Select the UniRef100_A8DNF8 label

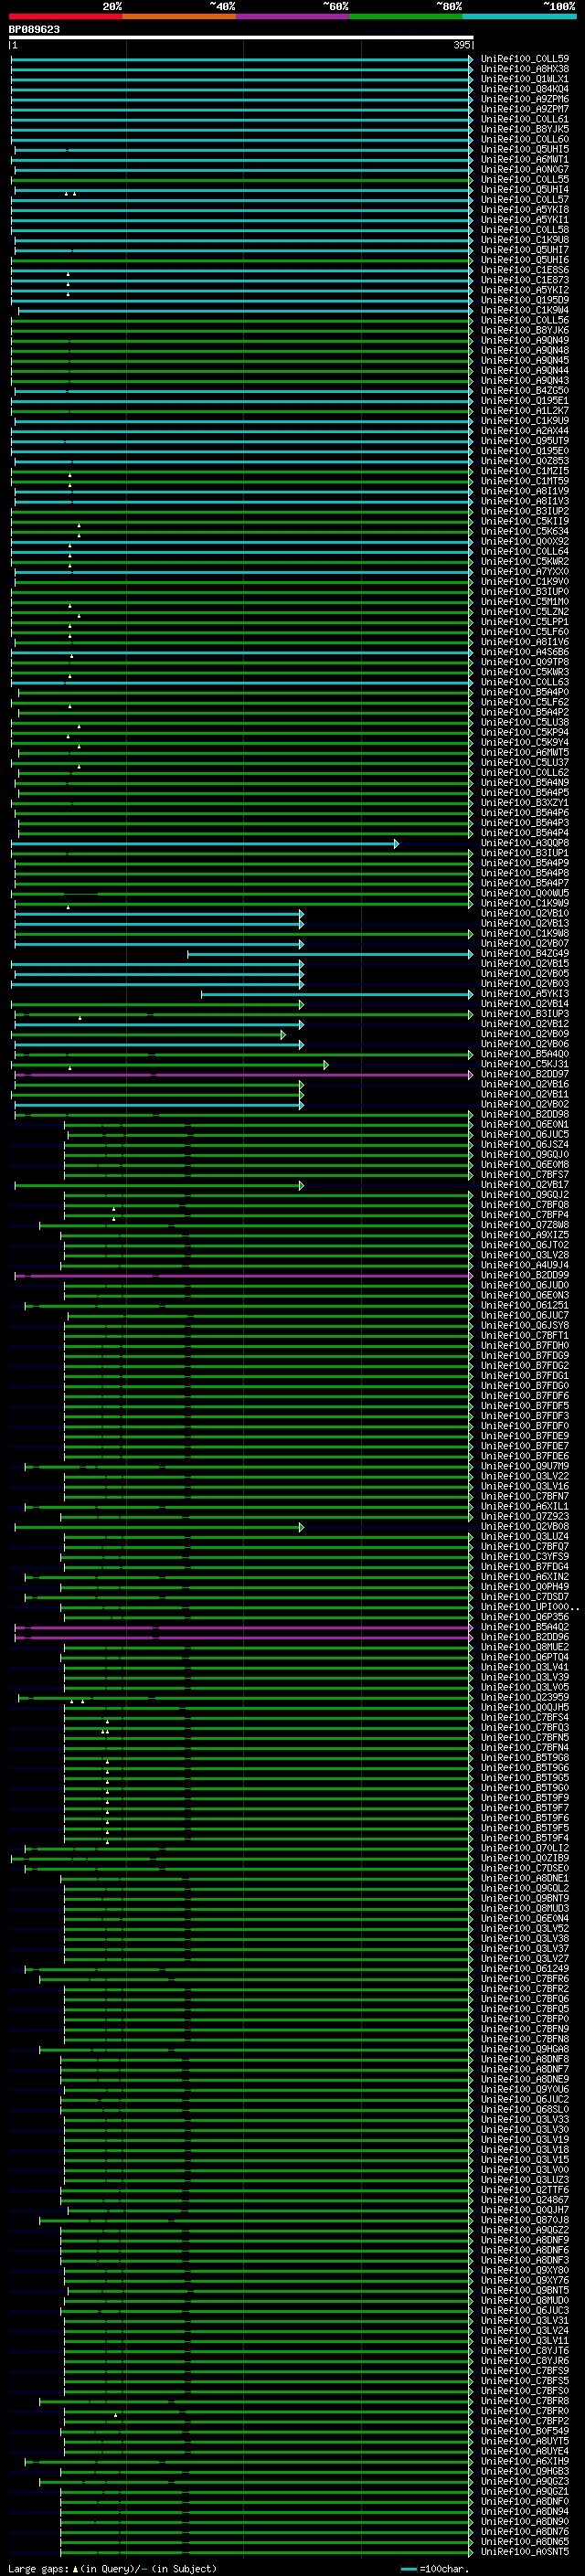click(525, 2060)
